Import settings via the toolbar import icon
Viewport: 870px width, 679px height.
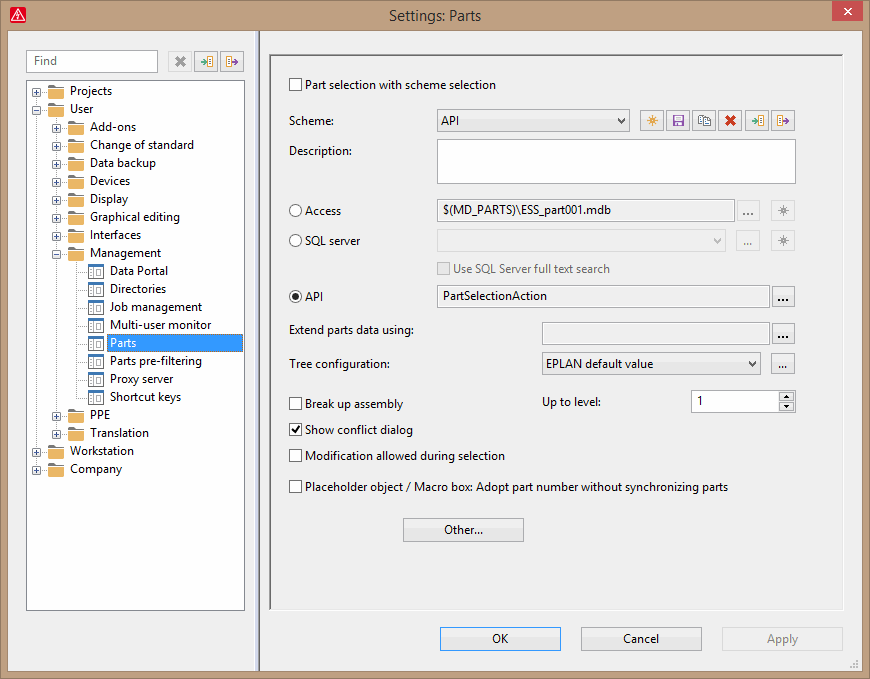tap(206, 61)
